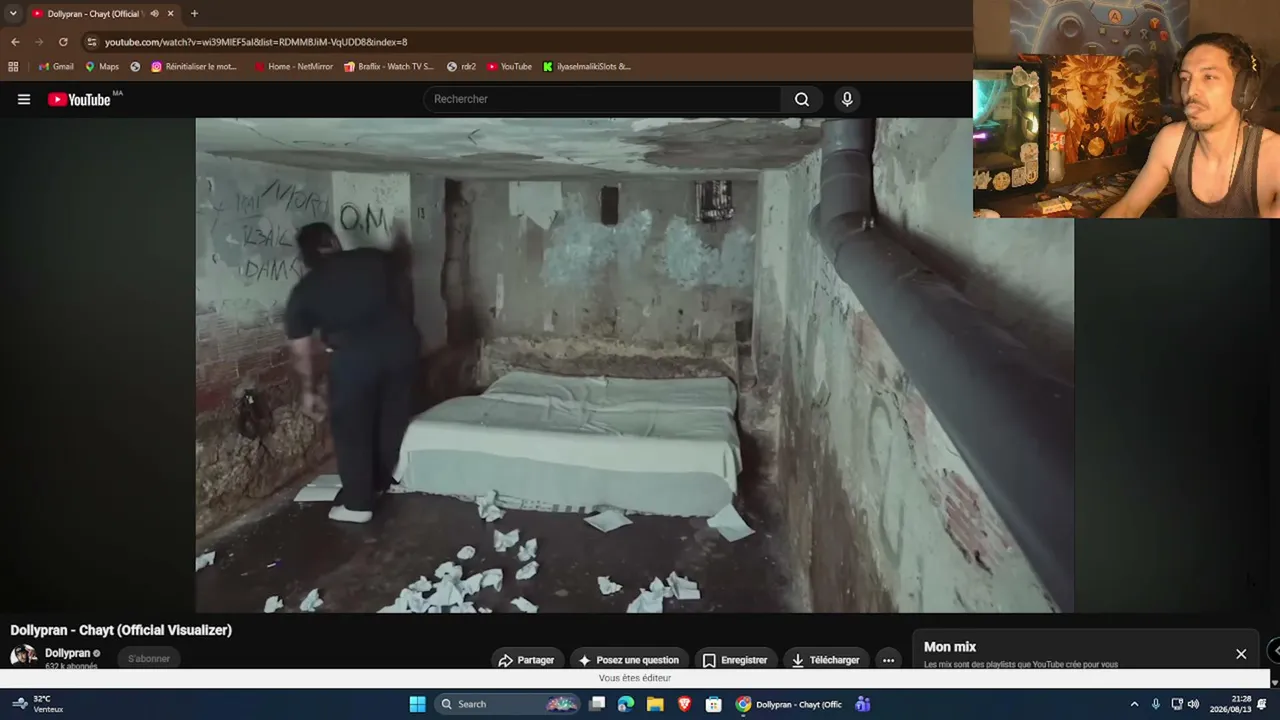Save the video with Enregistrer
Viewport: 1280px width, 720px height.
click(736, 660)
